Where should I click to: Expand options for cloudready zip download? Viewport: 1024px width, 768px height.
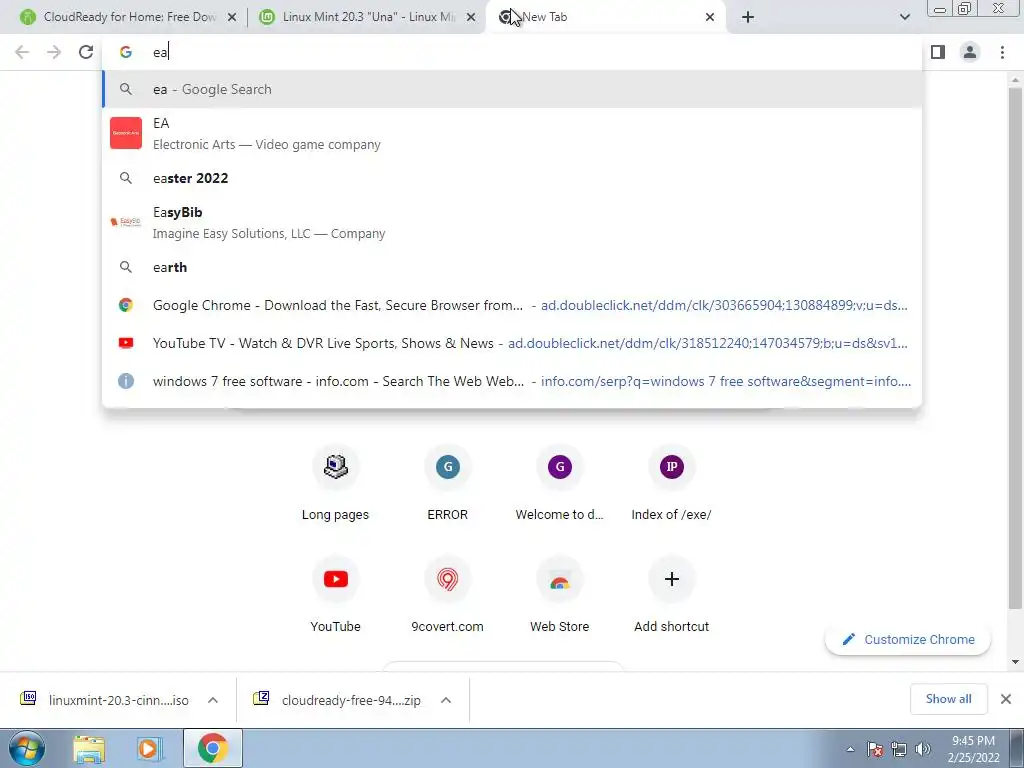coord(446,700)
